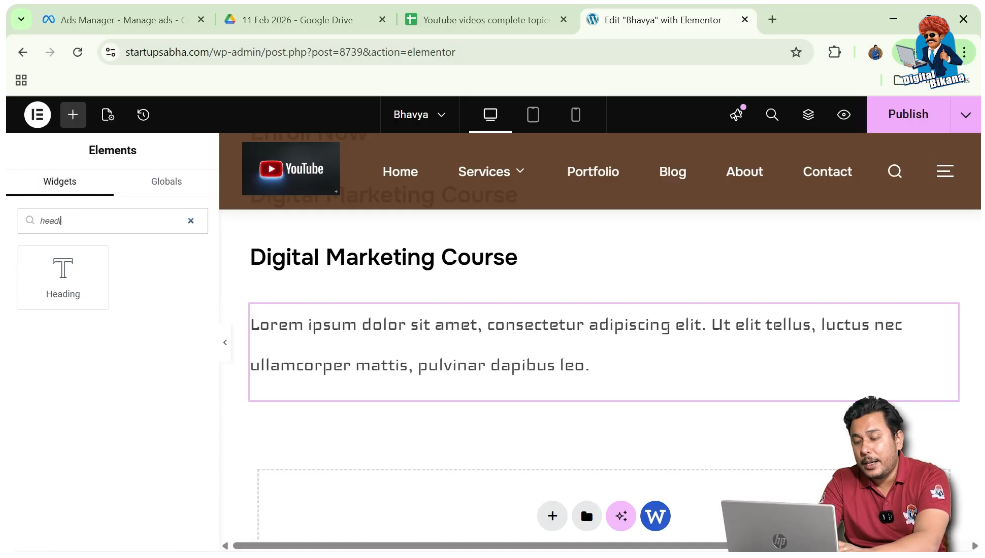Toggle the Preview changes eye icon

click(844, 115)
